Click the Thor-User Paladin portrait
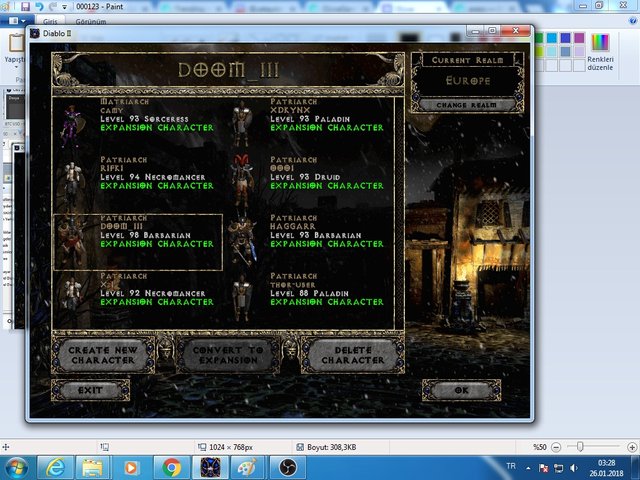Image resolution: width=640 pixels, height=480 pixels. pyautogui.click(x=242, y=299)
